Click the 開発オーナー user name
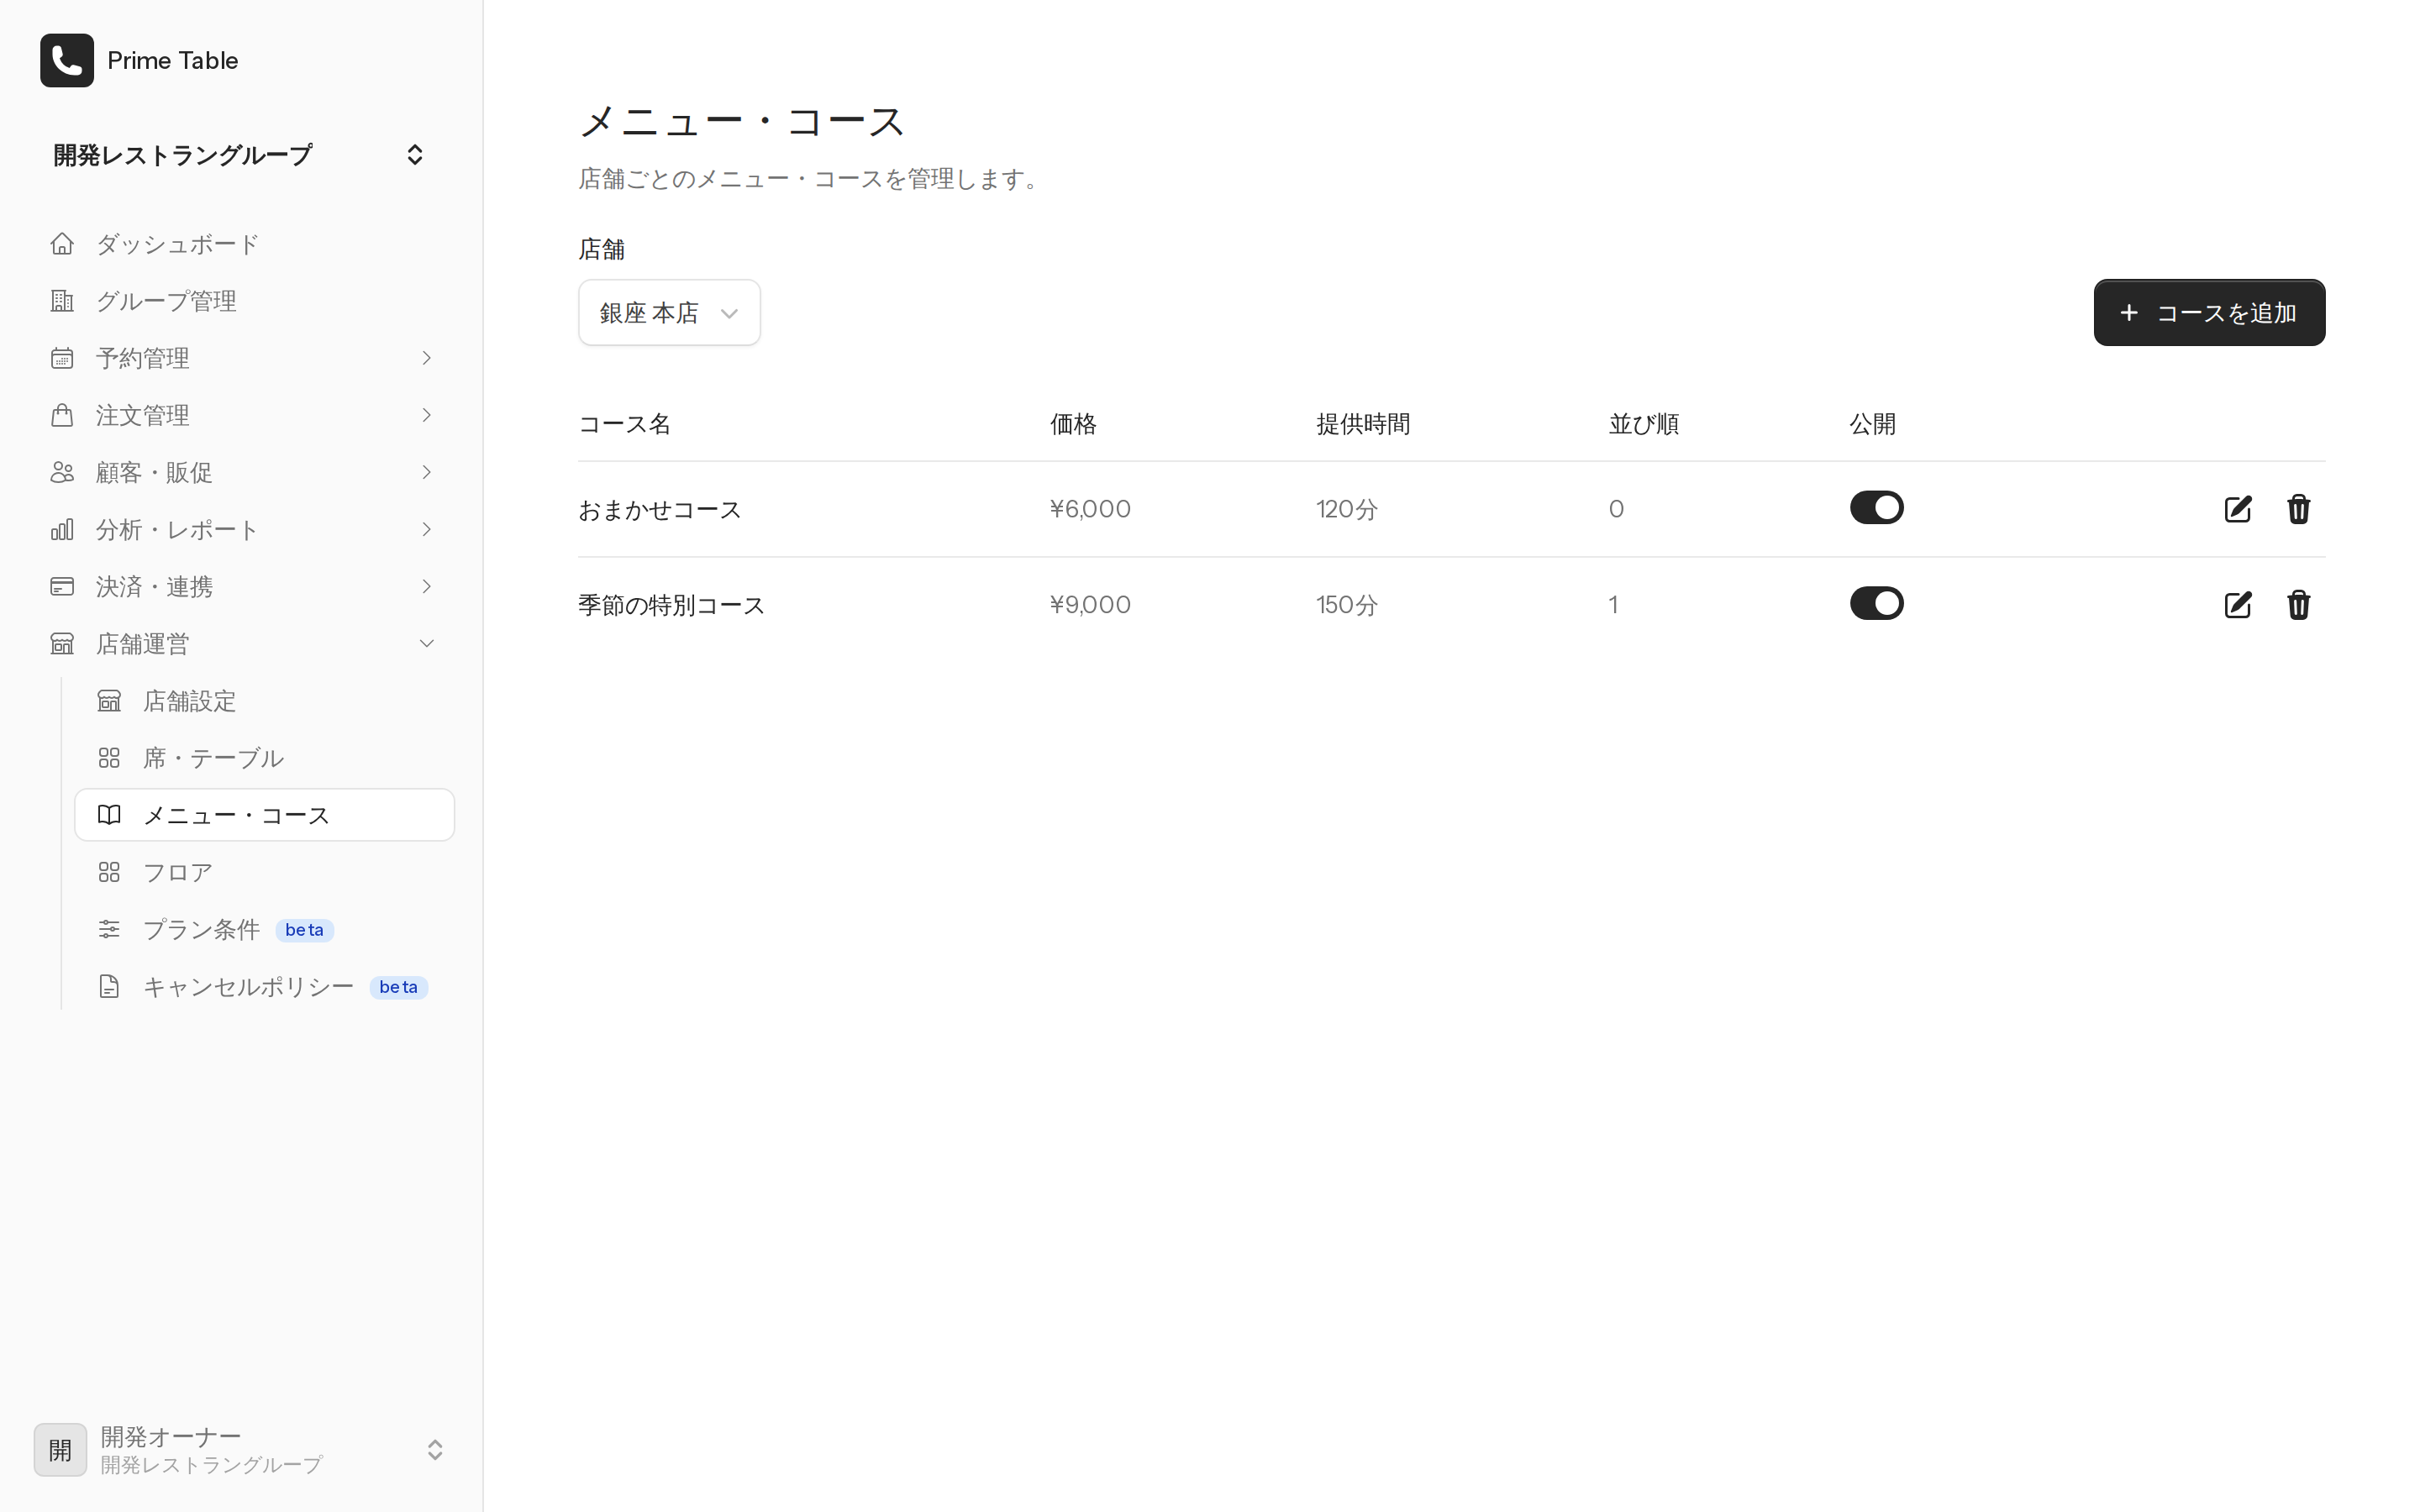The height and width of the screenshot is (1512, 2420). [171, 1437]
